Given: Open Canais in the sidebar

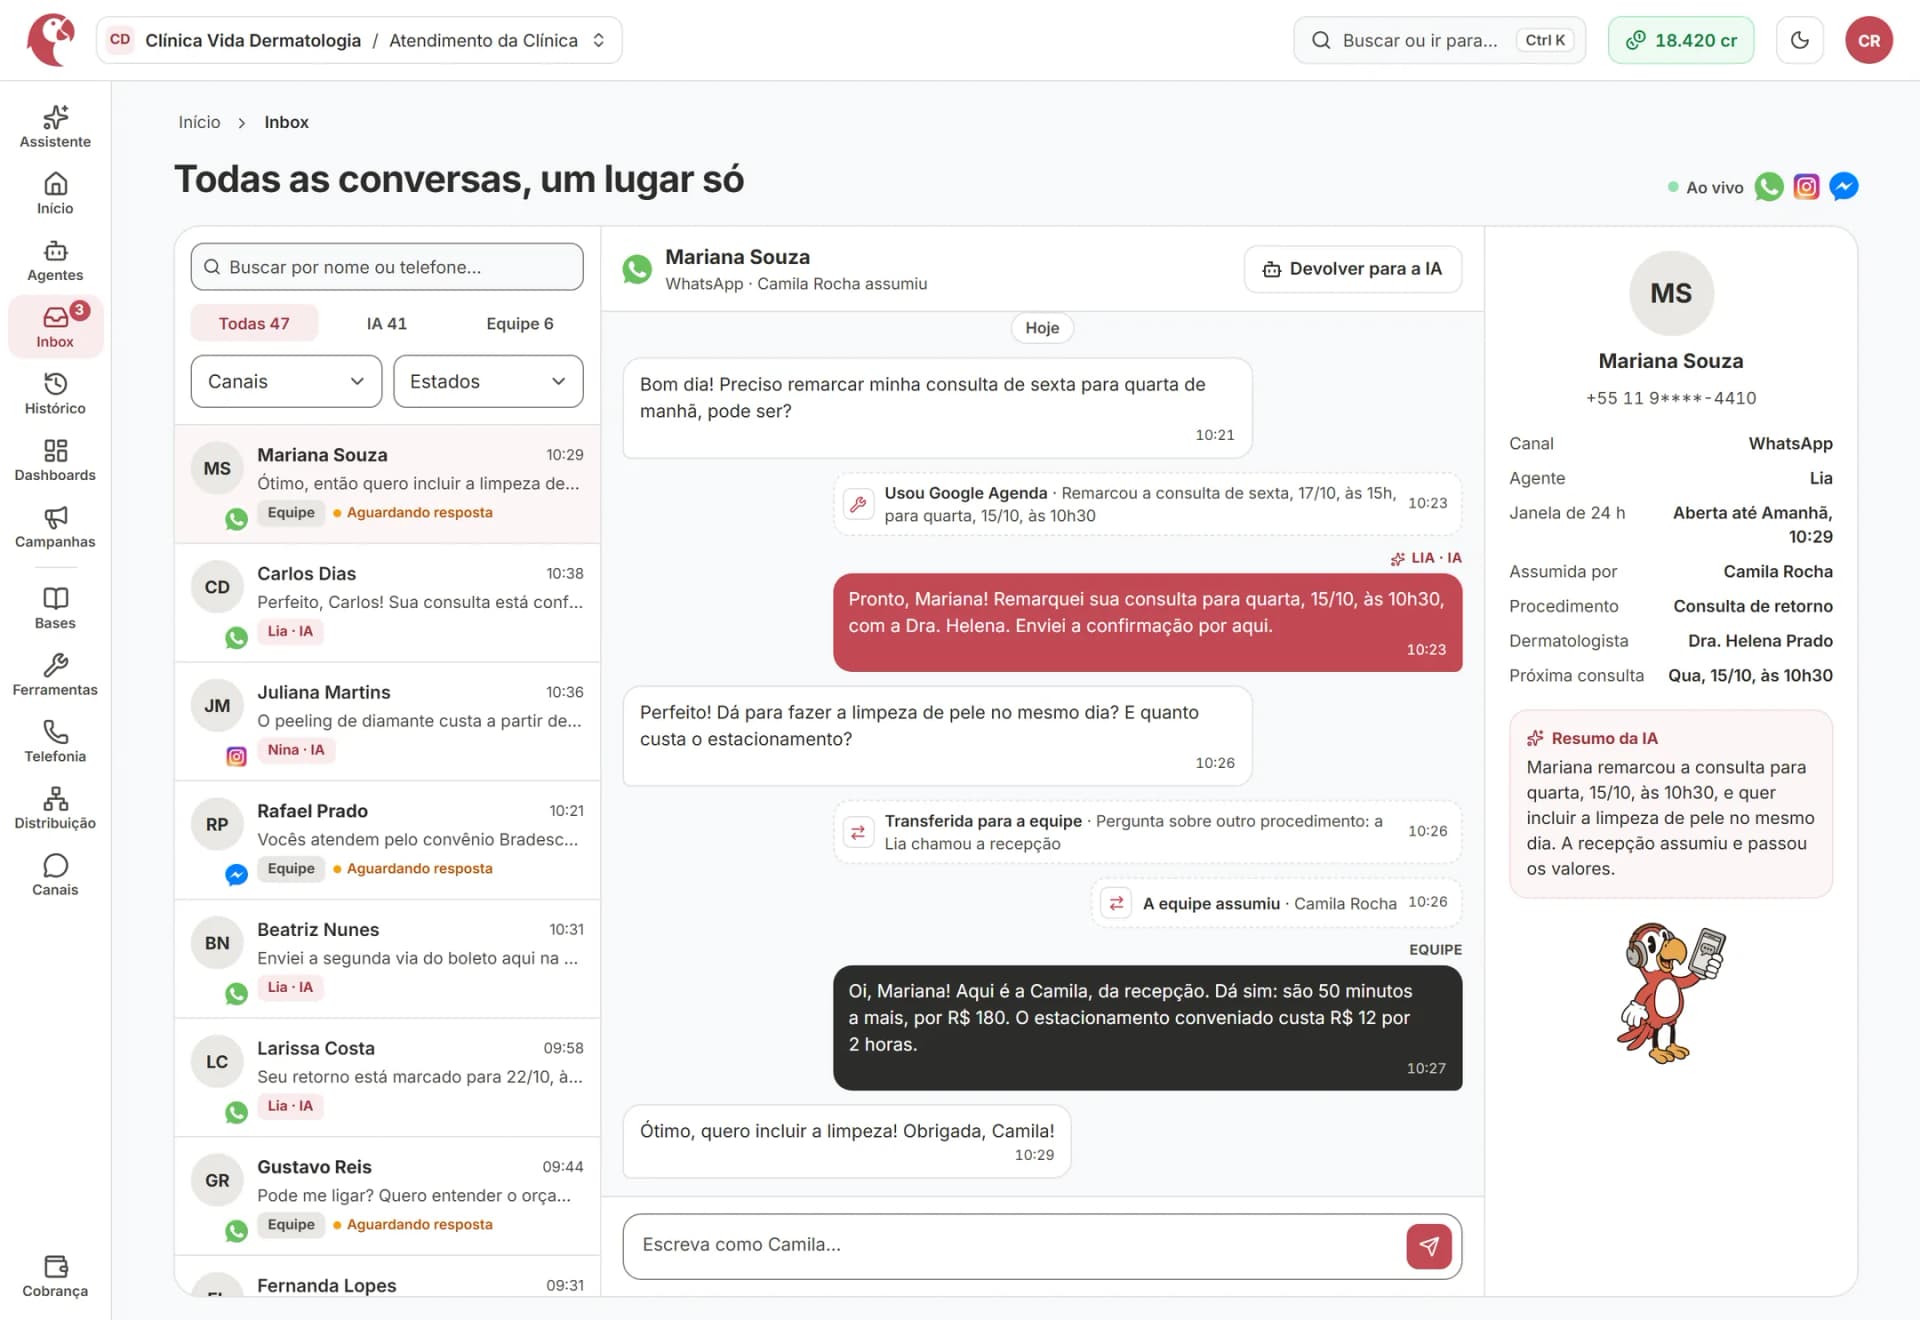Looking at the screenshot, I should [55, 874].
